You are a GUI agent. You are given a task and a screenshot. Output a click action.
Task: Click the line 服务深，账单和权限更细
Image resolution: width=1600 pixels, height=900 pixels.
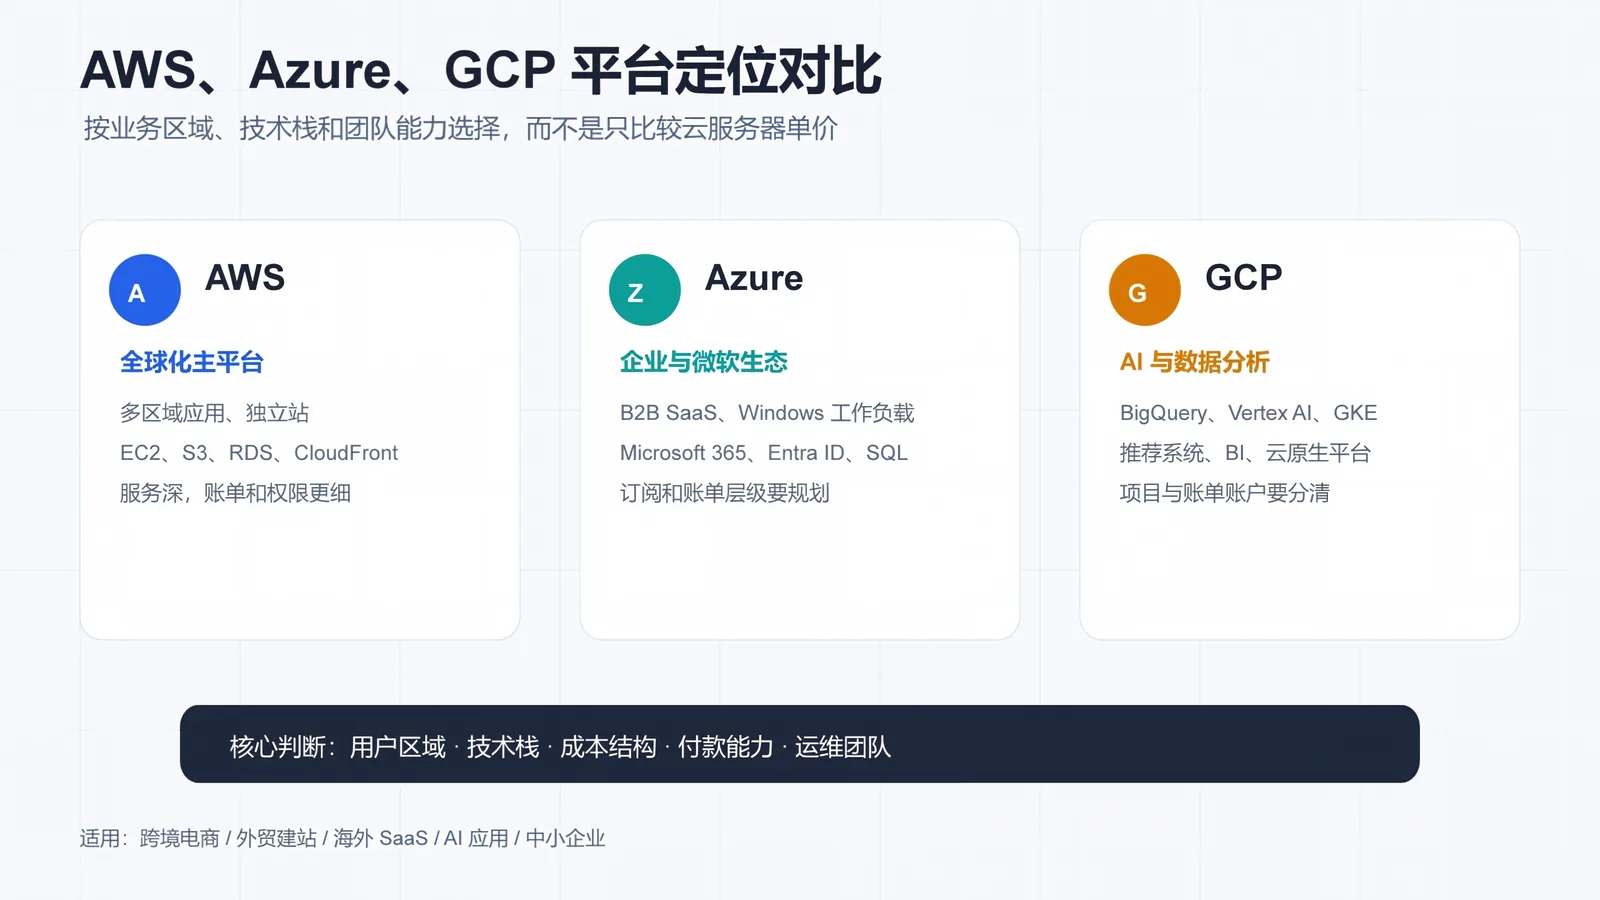click(x=235, y=493)
